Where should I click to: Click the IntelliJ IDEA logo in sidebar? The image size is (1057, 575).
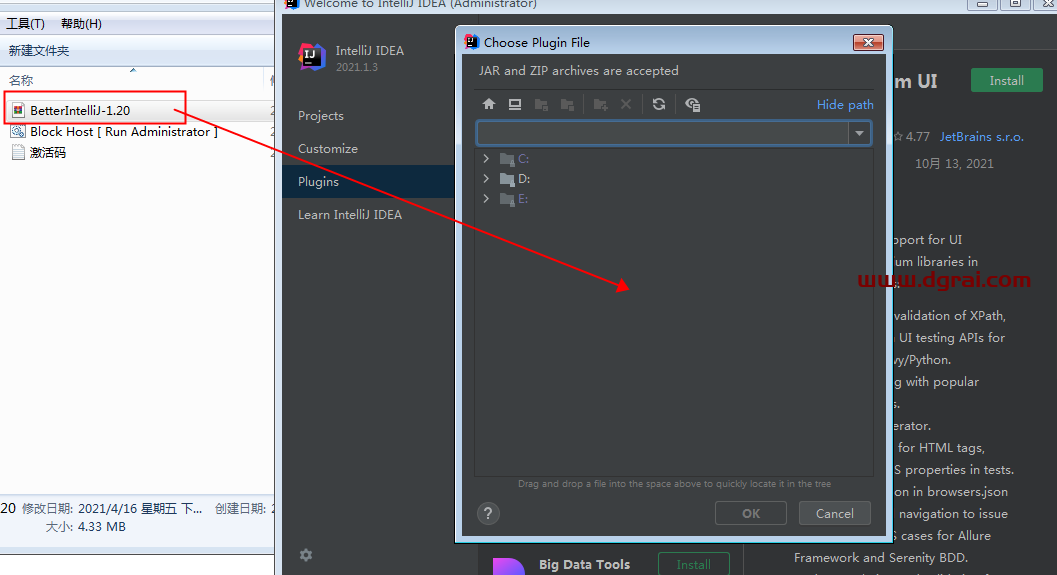311,57
